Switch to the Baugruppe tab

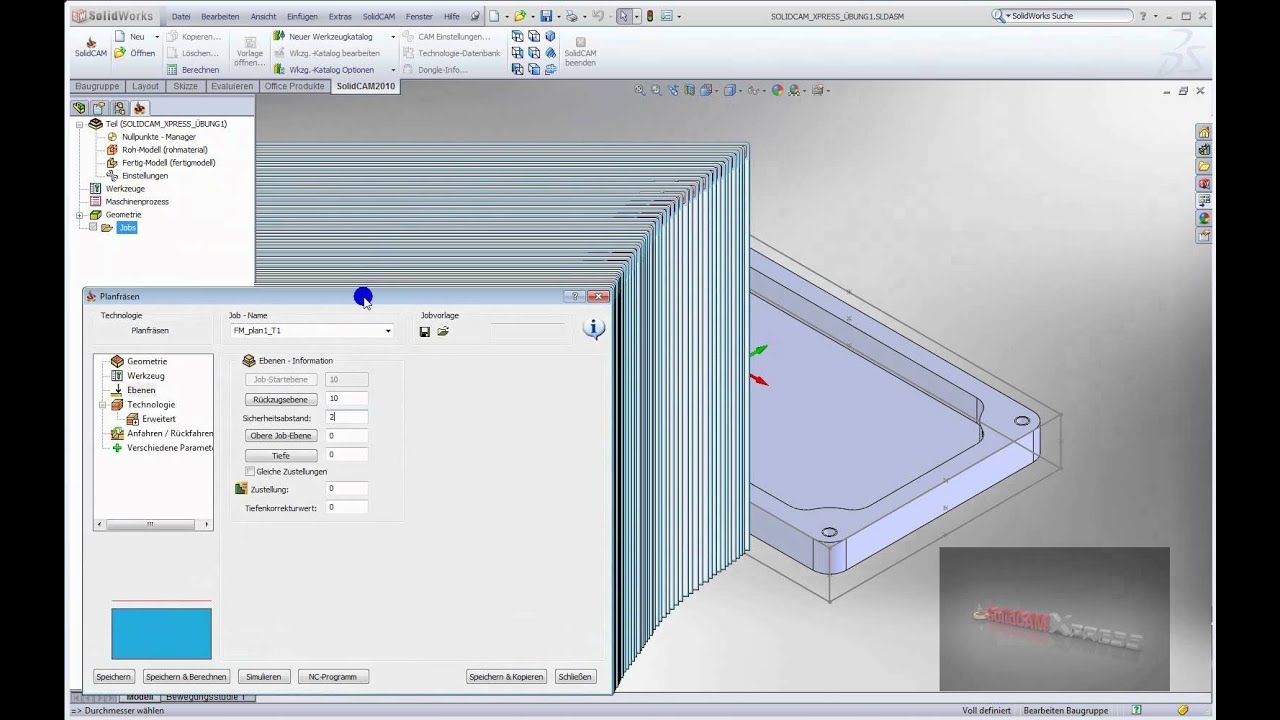click(97, 86)
